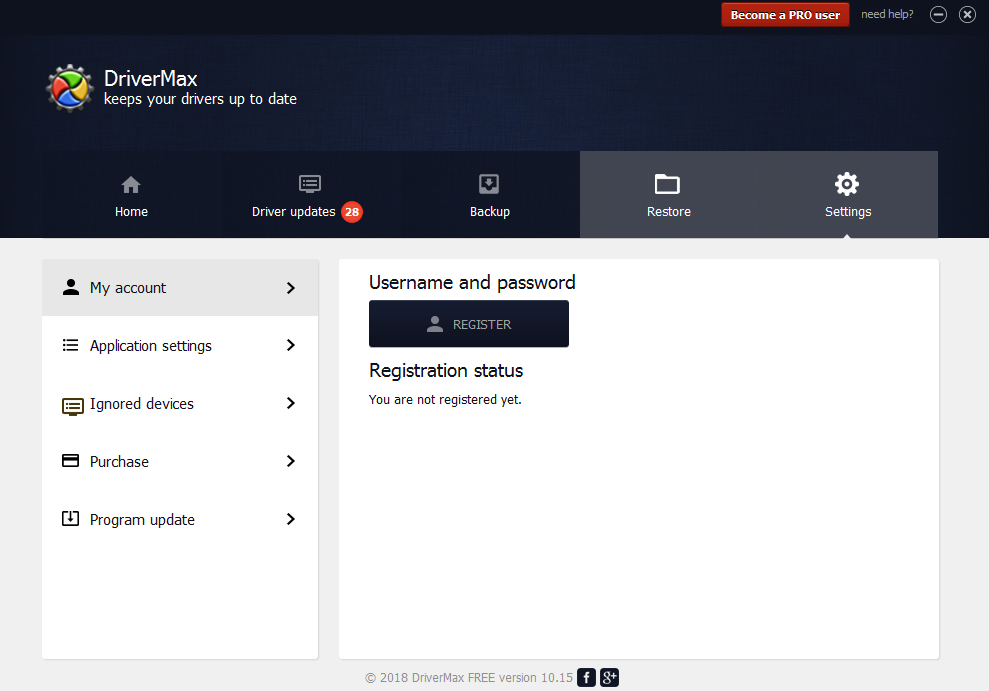Viewport: 989px width, 691px height.
Task: Open Application settings section
Action: 180,346
